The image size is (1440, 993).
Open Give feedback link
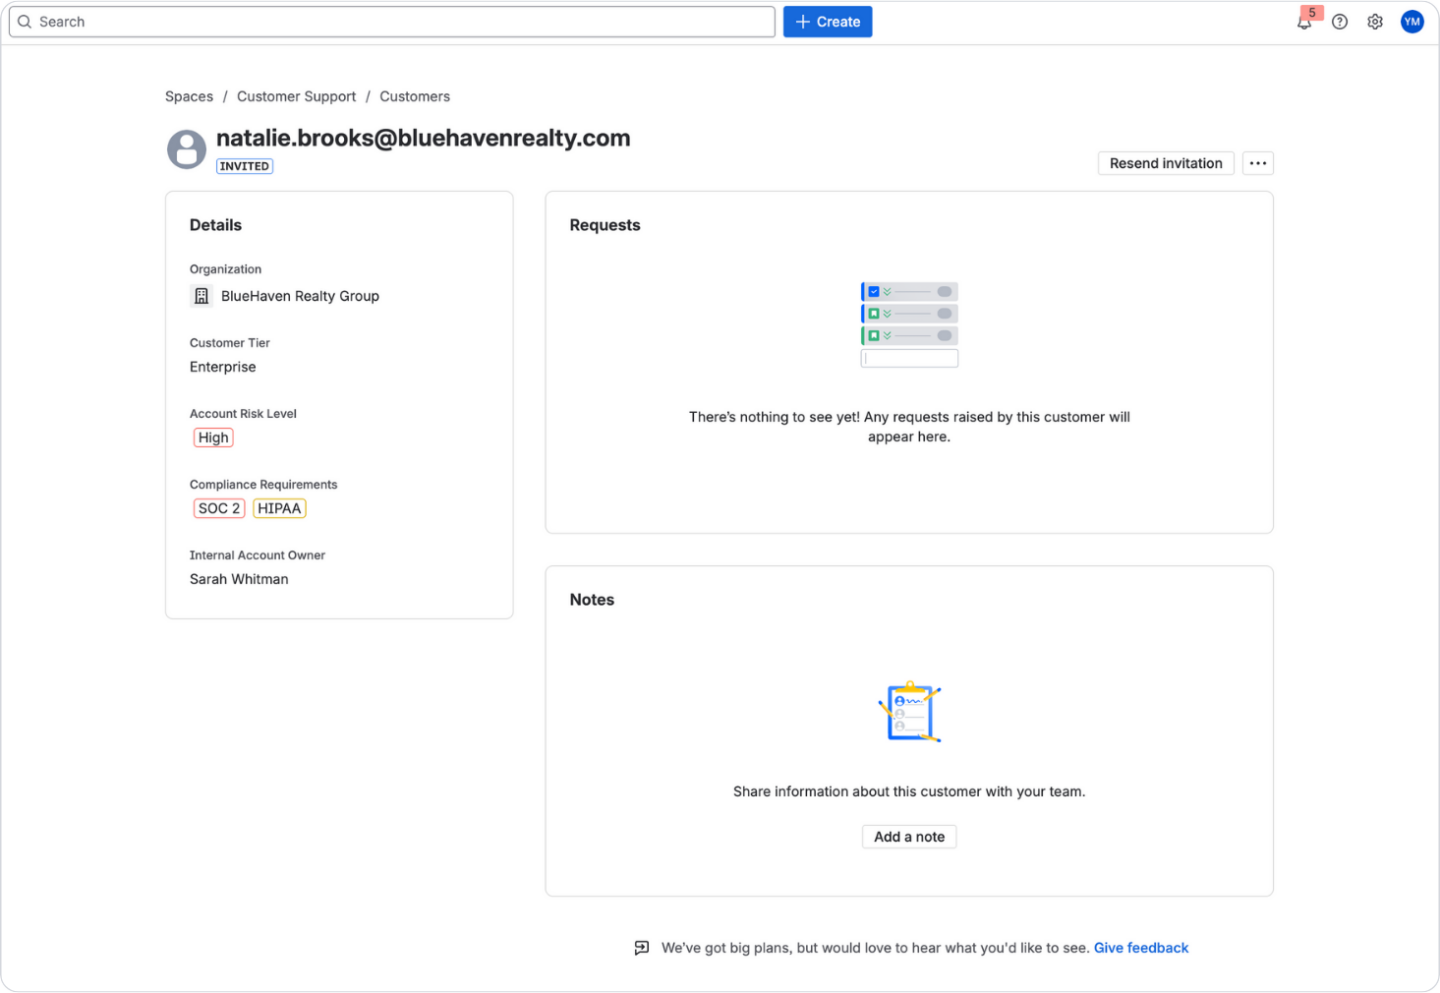click(1140, 947)
